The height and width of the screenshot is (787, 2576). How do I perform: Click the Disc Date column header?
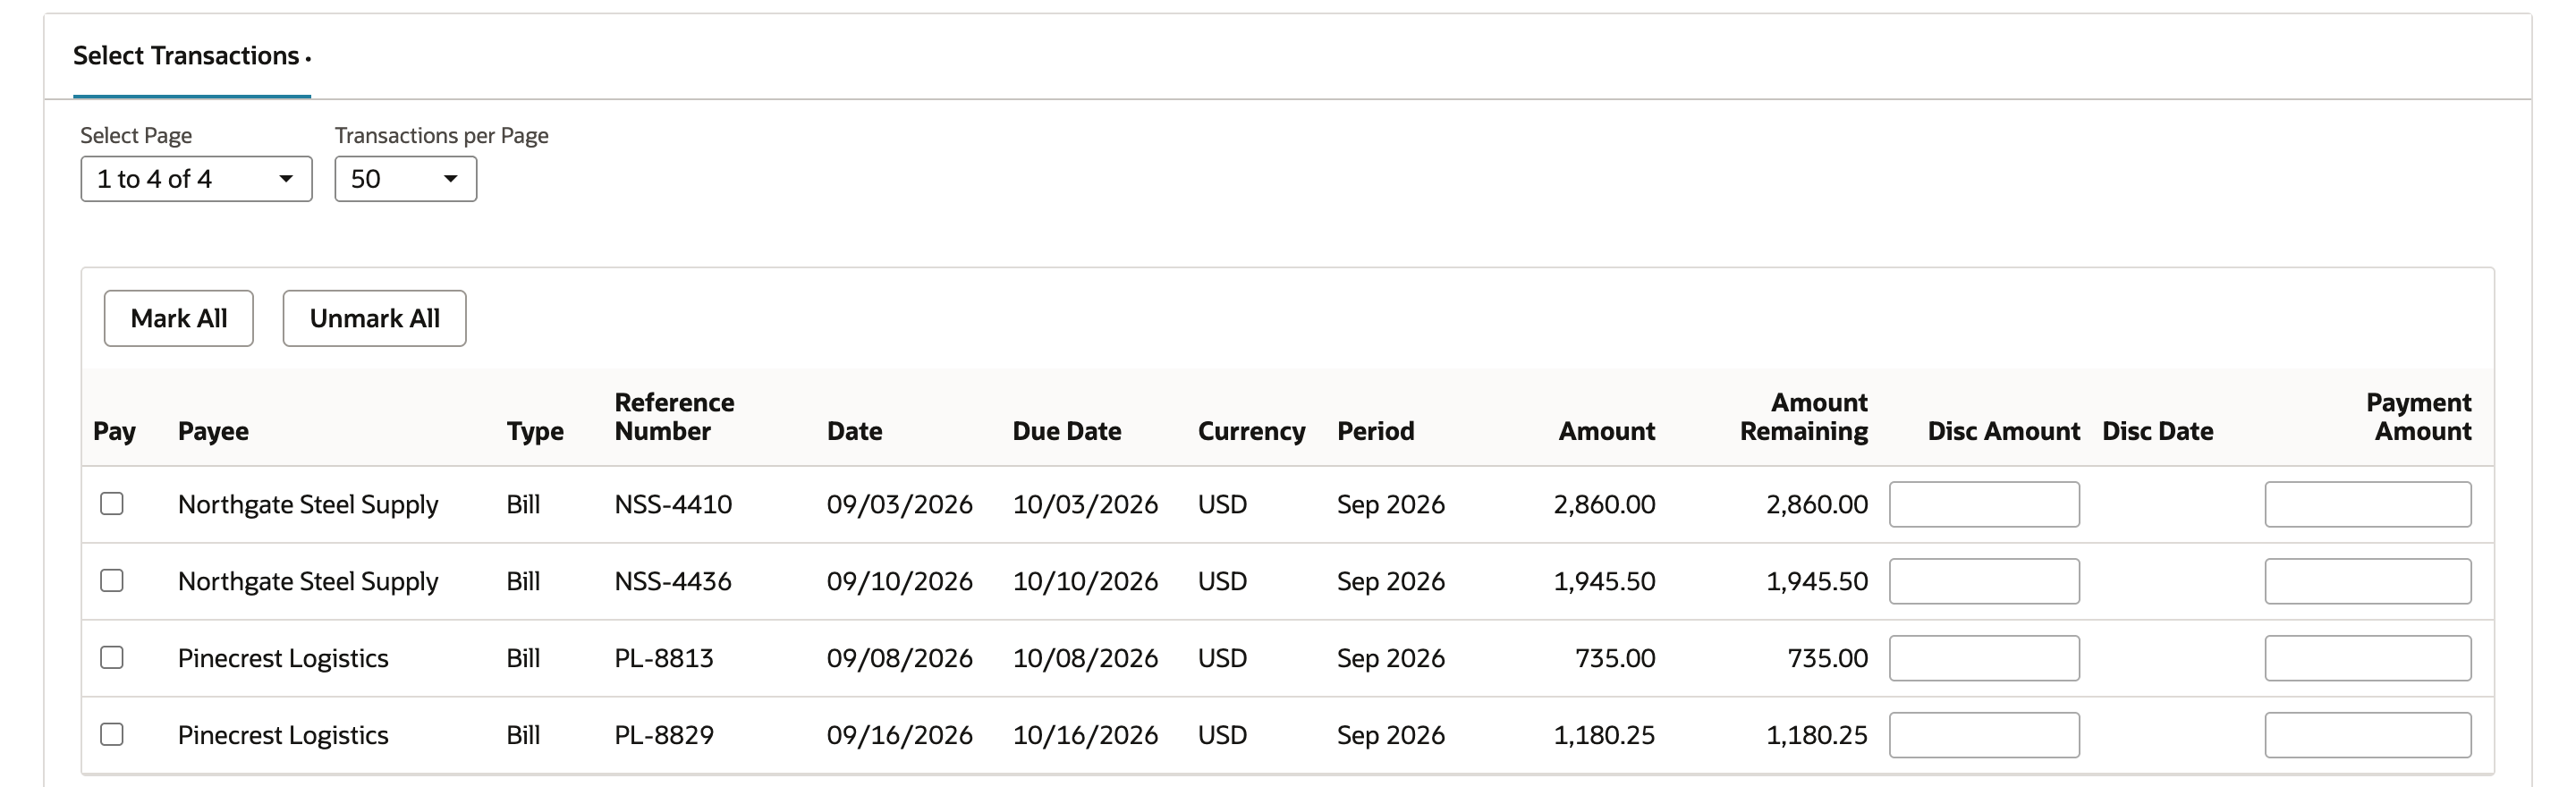(x=2158, y=431)
